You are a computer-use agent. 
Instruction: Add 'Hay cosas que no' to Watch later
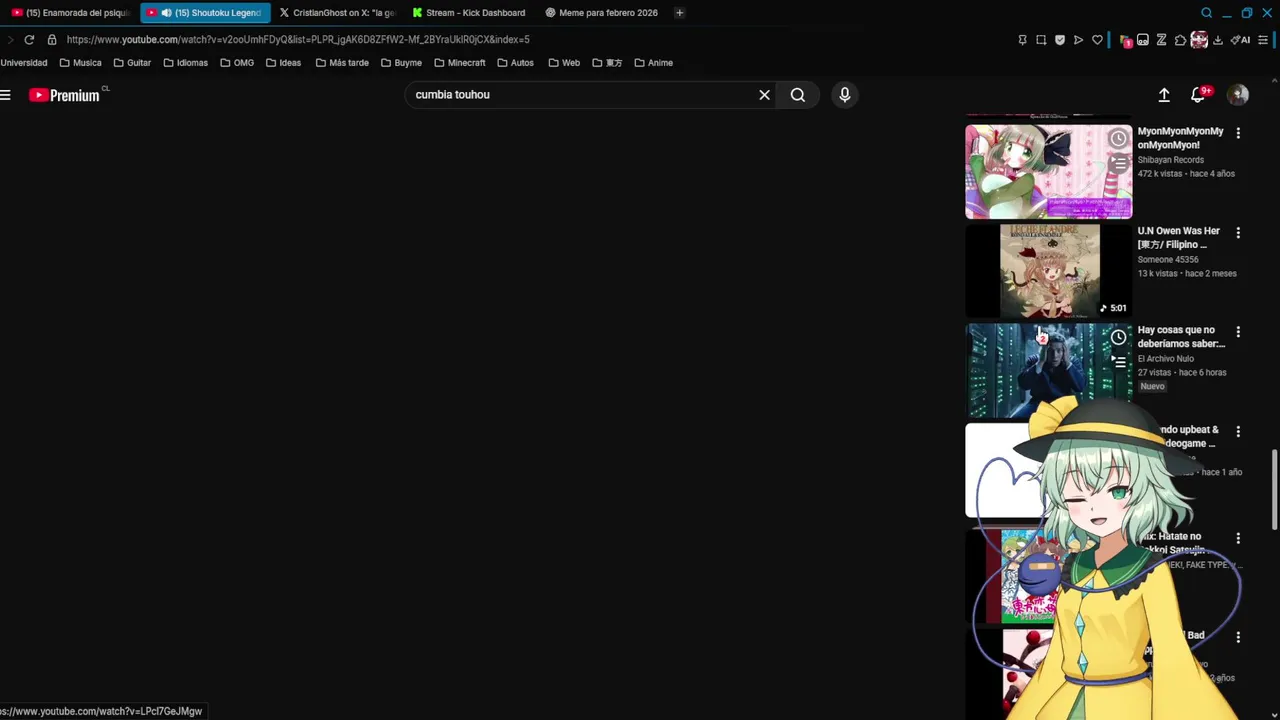pyautogui.click(x=1118, y=338)
